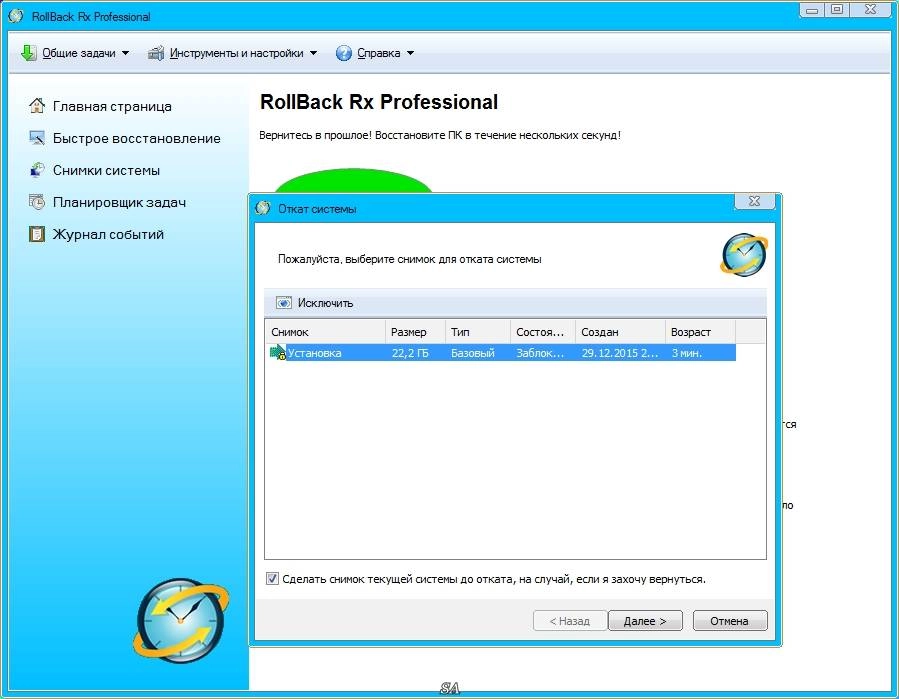The height and width of the screenshot is (699, 899).
Task: Maximize the RollBack Rx Professional window
Action: (837, 9)
